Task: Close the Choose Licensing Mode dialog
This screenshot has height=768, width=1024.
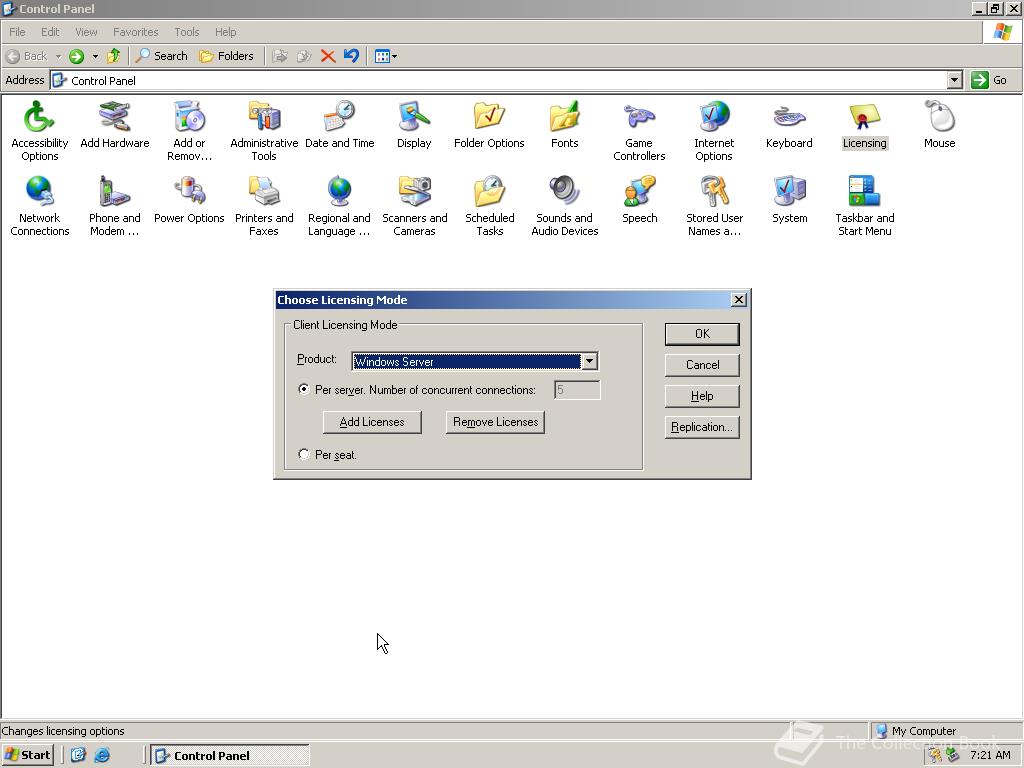Action: [x=739, y=300]
